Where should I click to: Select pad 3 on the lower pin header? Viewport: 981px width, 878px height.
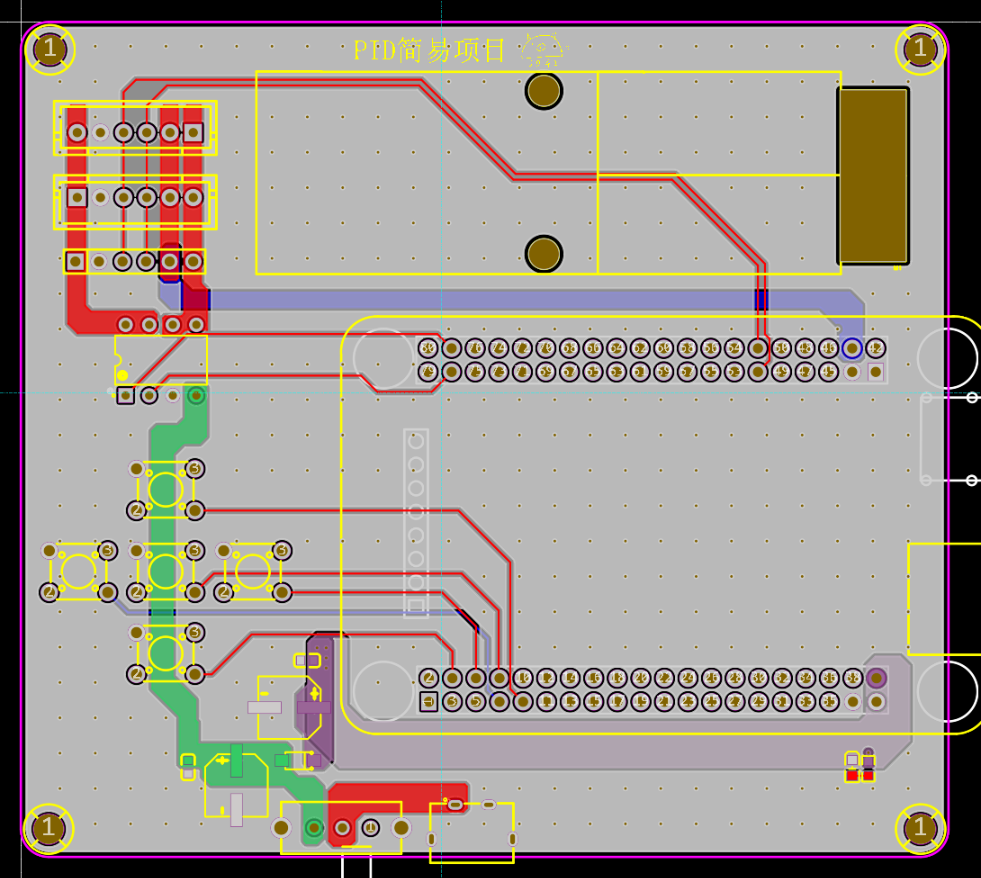click(x=452, y=702)
